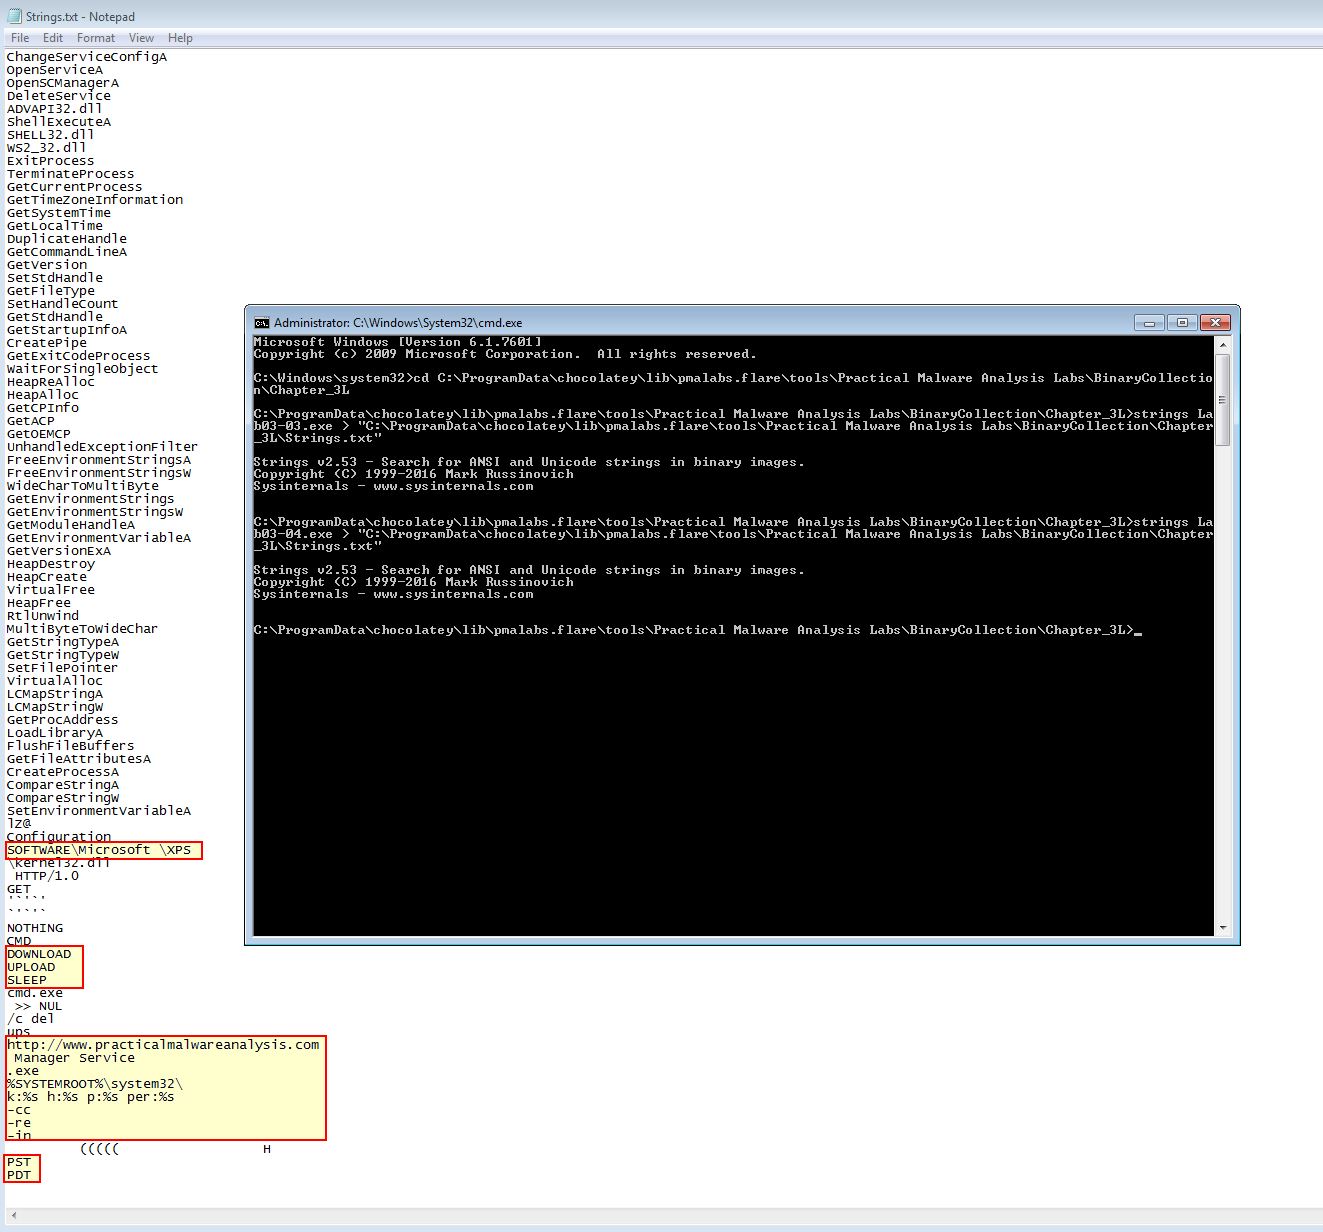Click Notepad horizontal scrollbar left arrow
This screenshot has width=1323, height=1232.
click(13, 1216)
